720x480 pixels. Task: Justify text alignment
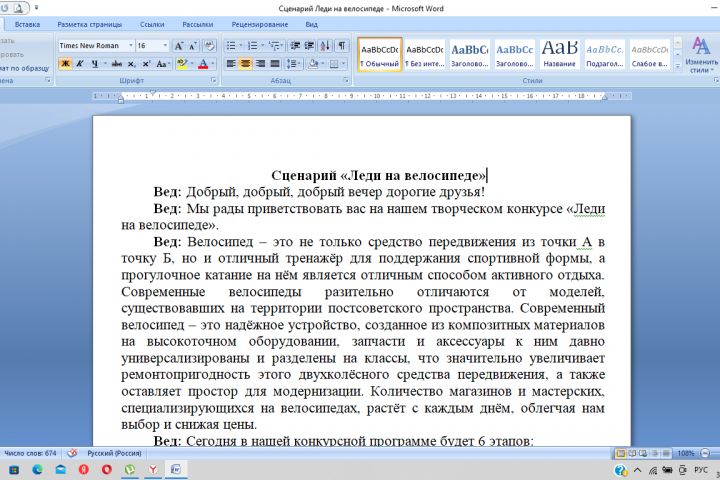(x=275, y=64)
